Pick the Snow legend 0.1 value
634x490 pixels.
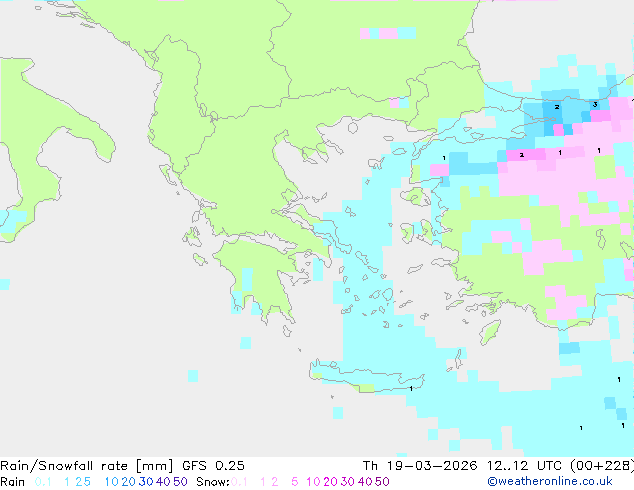pyautogui.click(x=239, y=482)
